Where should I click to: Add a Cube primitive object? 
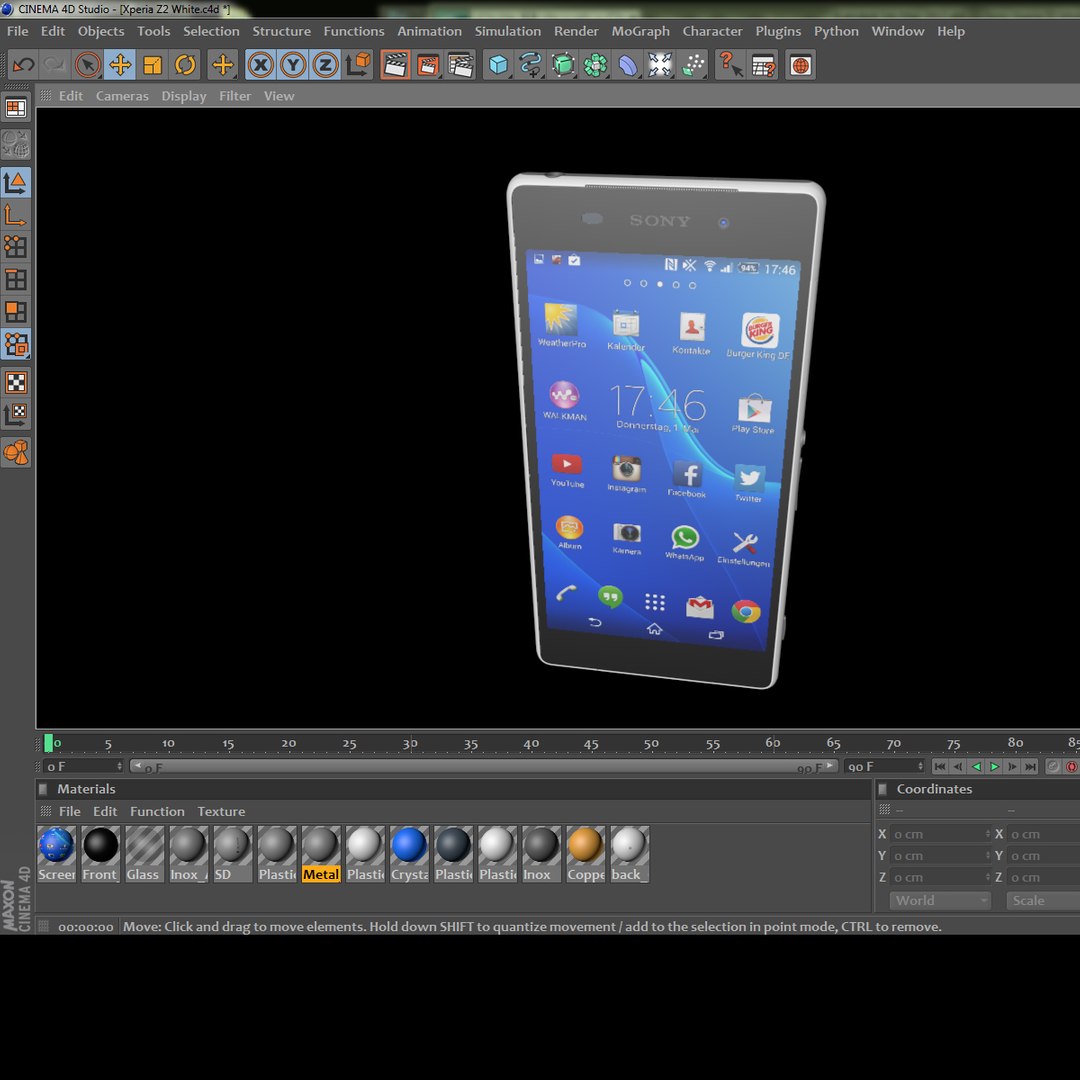498,65
